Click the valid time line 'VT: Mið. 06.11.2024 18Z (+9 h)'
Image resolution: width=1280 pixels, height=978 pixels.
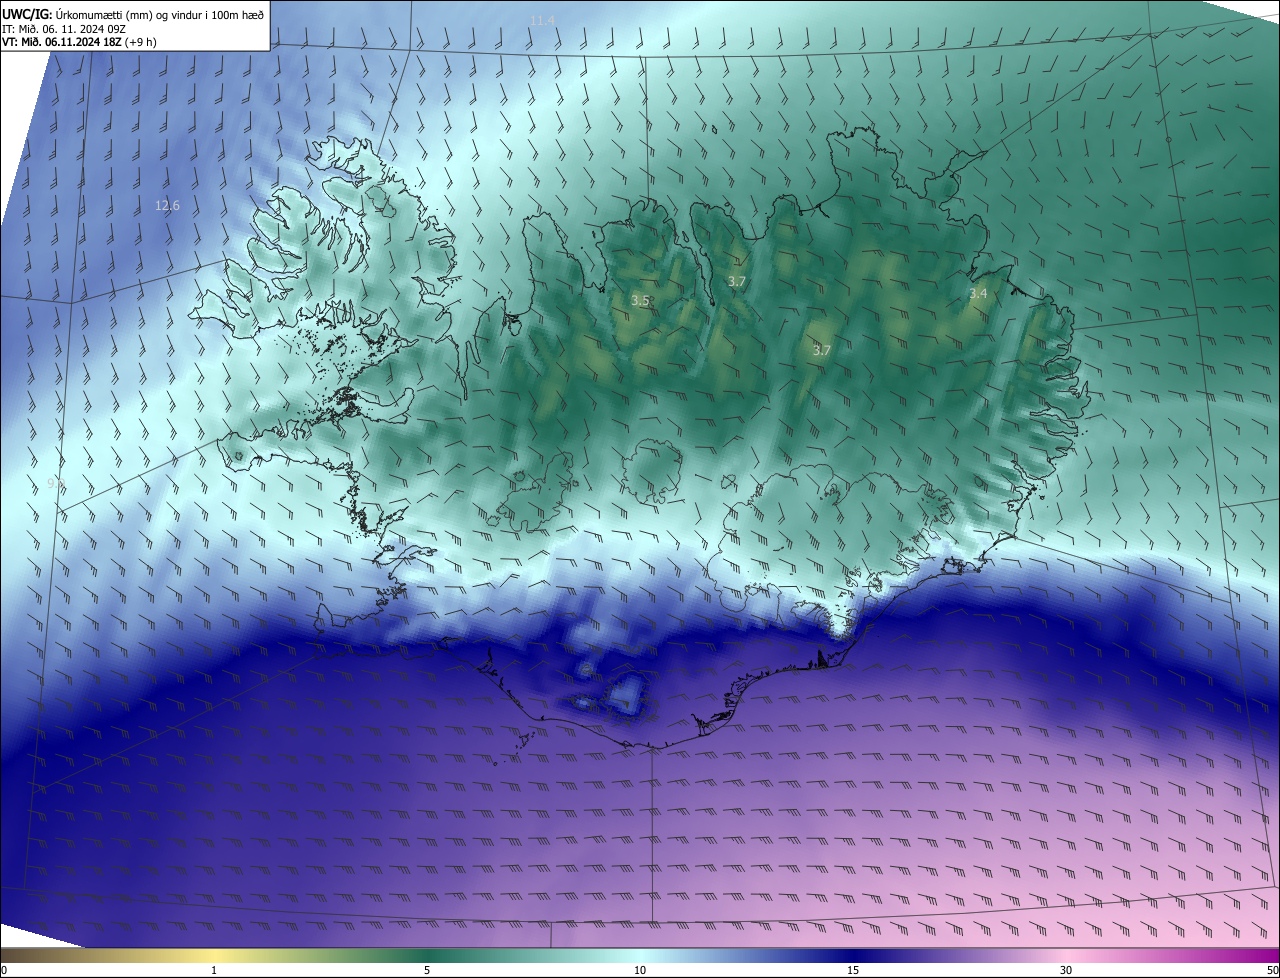coord(79,42)
